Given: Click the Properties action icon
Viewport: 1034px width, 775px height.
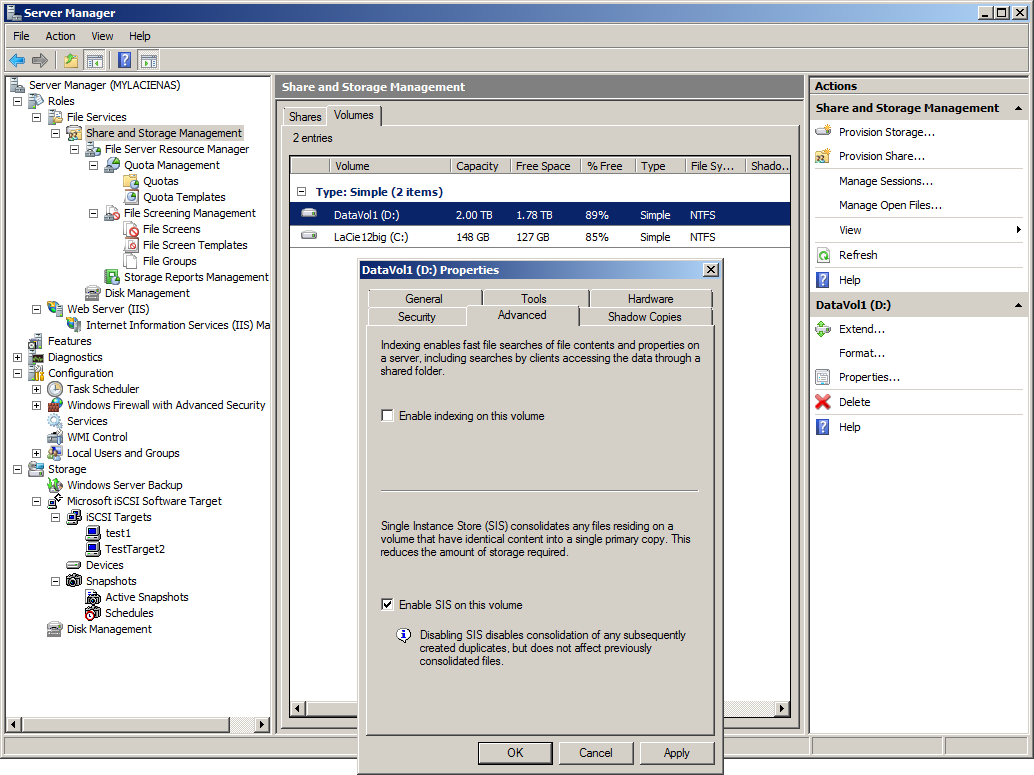Looking at the screenshot, I should pos(823,377).
